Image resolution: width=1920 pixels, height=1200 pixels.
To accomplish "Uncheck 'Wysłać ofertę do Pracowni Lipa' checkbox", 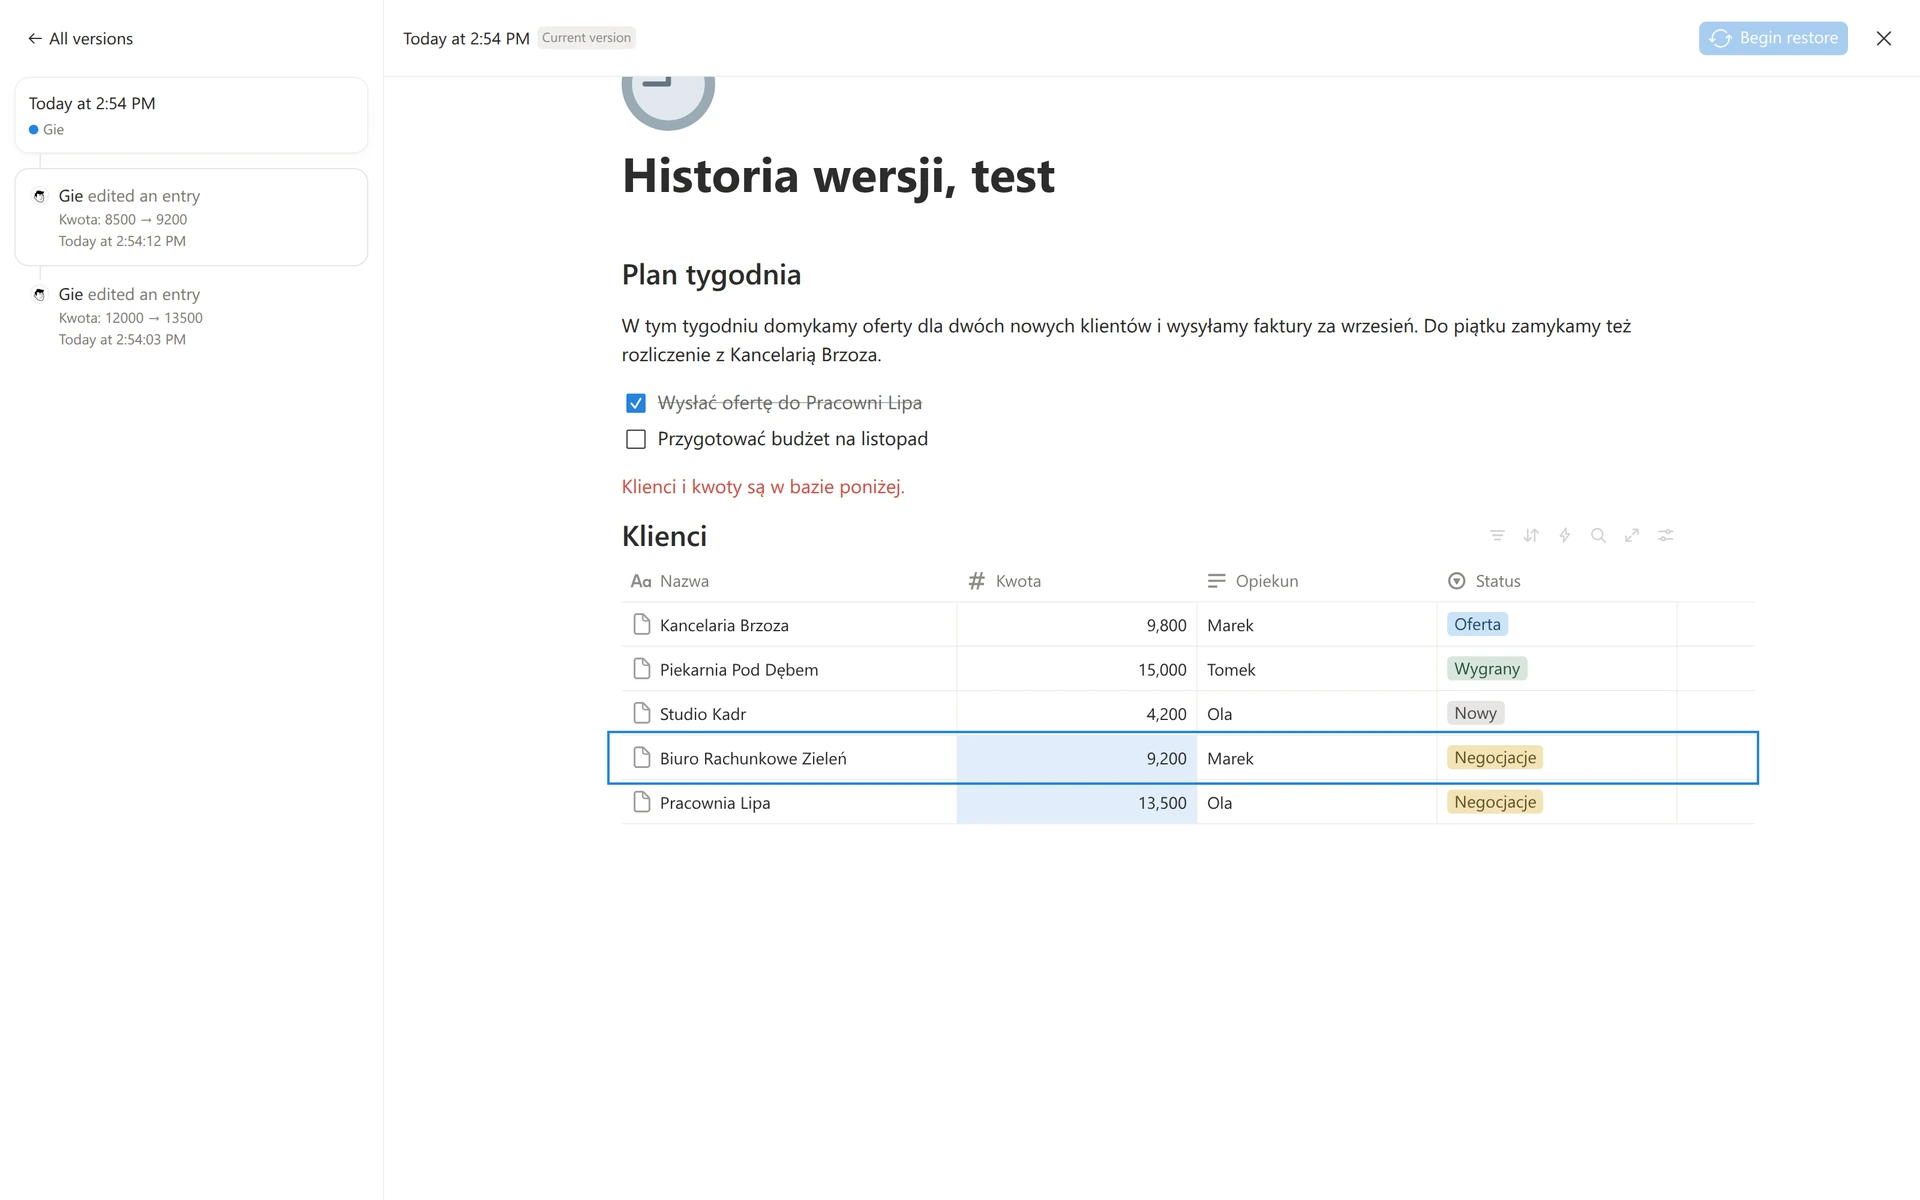I will (636, 403).
